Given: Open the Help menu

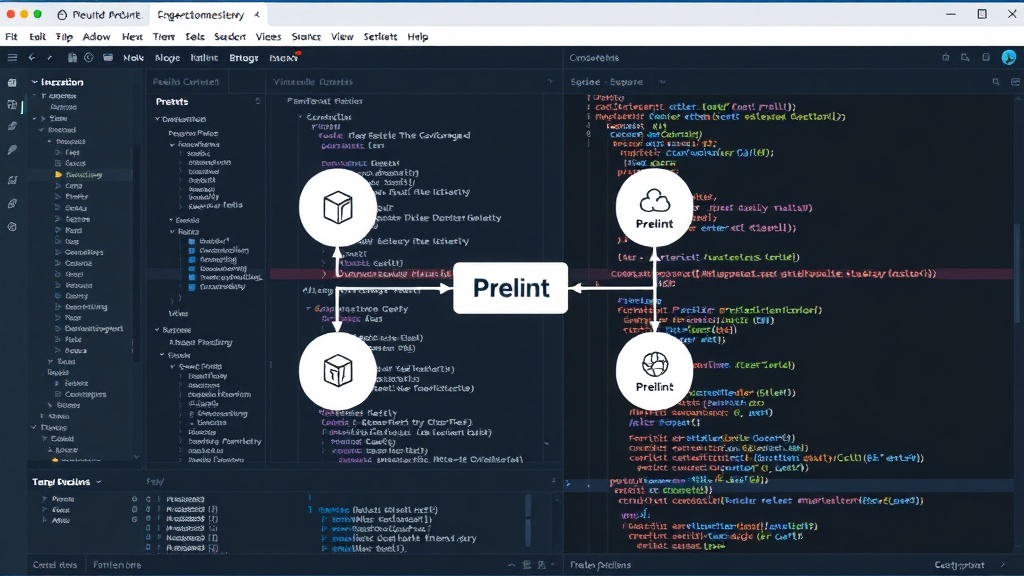Looking at the screenshot, I should pos(417,37).
